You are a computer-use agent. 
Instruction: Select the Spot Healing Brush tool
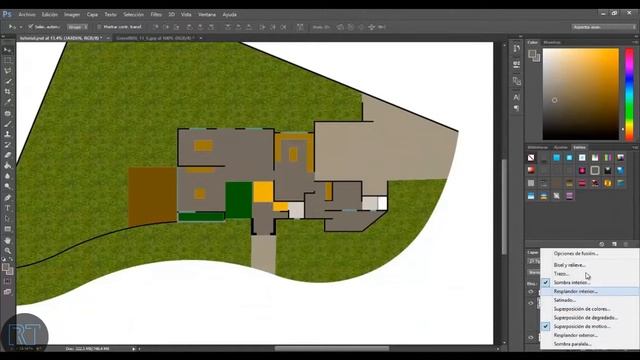(7, 113)
